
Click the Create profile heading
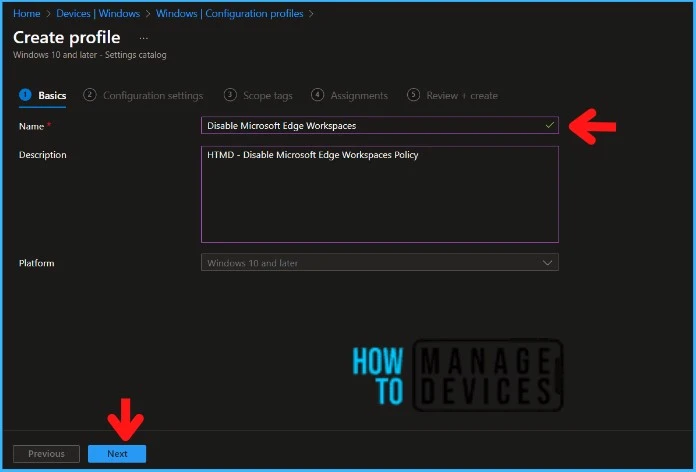click(x=67, y=38)
